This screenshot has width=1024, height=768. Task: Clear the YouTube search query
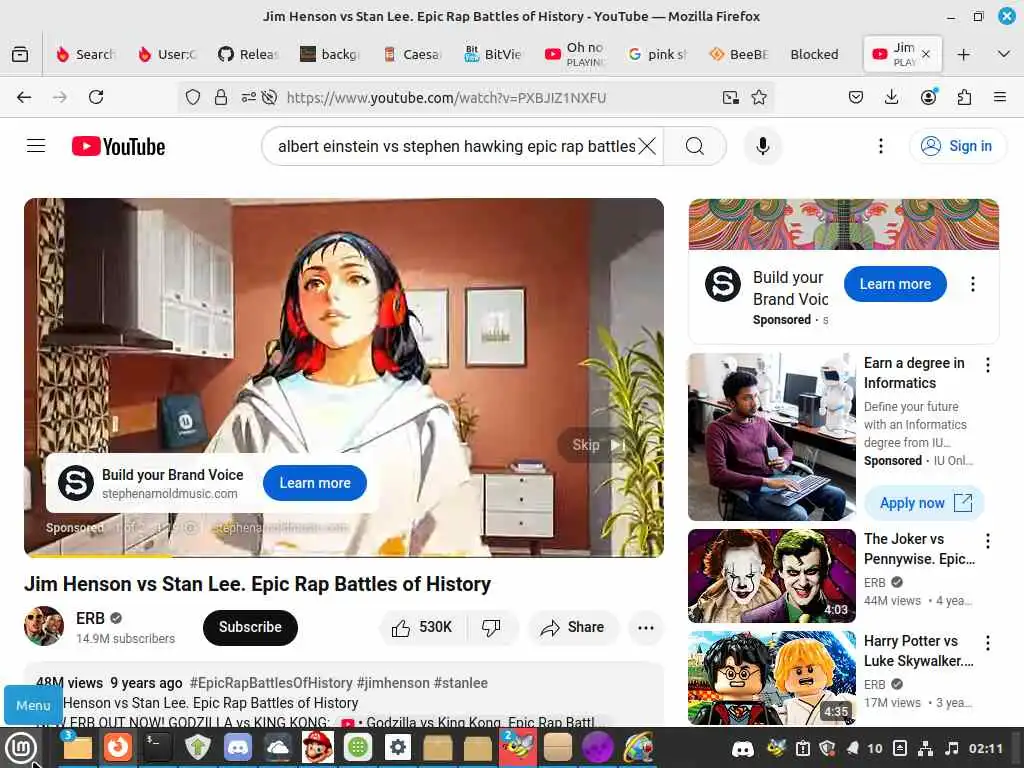click(647, 146)
